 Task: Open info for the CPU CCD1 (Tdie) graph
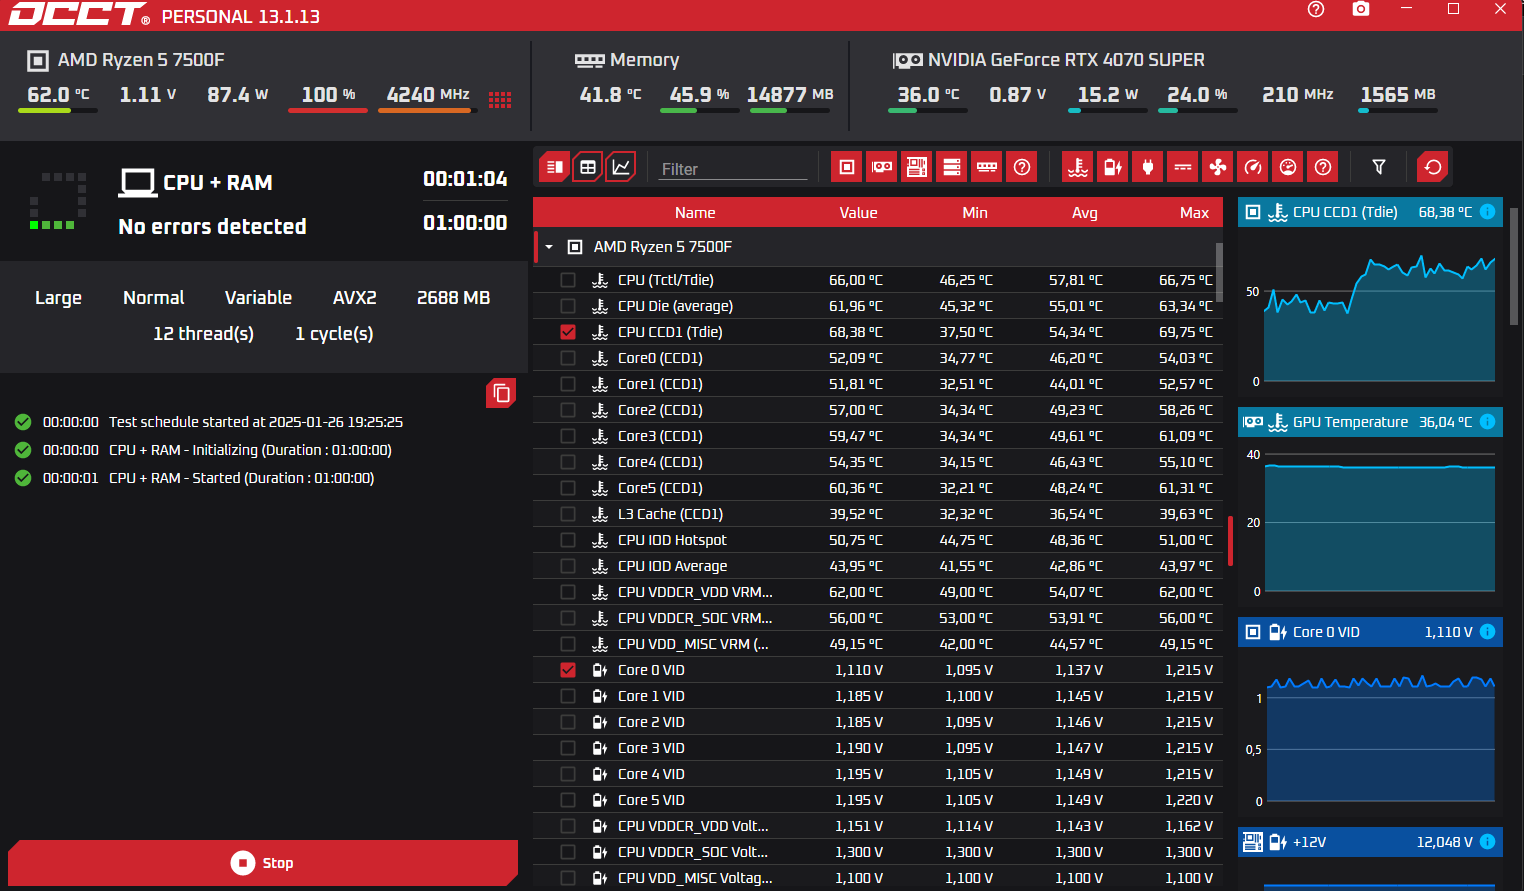[x=1487, y=212]
